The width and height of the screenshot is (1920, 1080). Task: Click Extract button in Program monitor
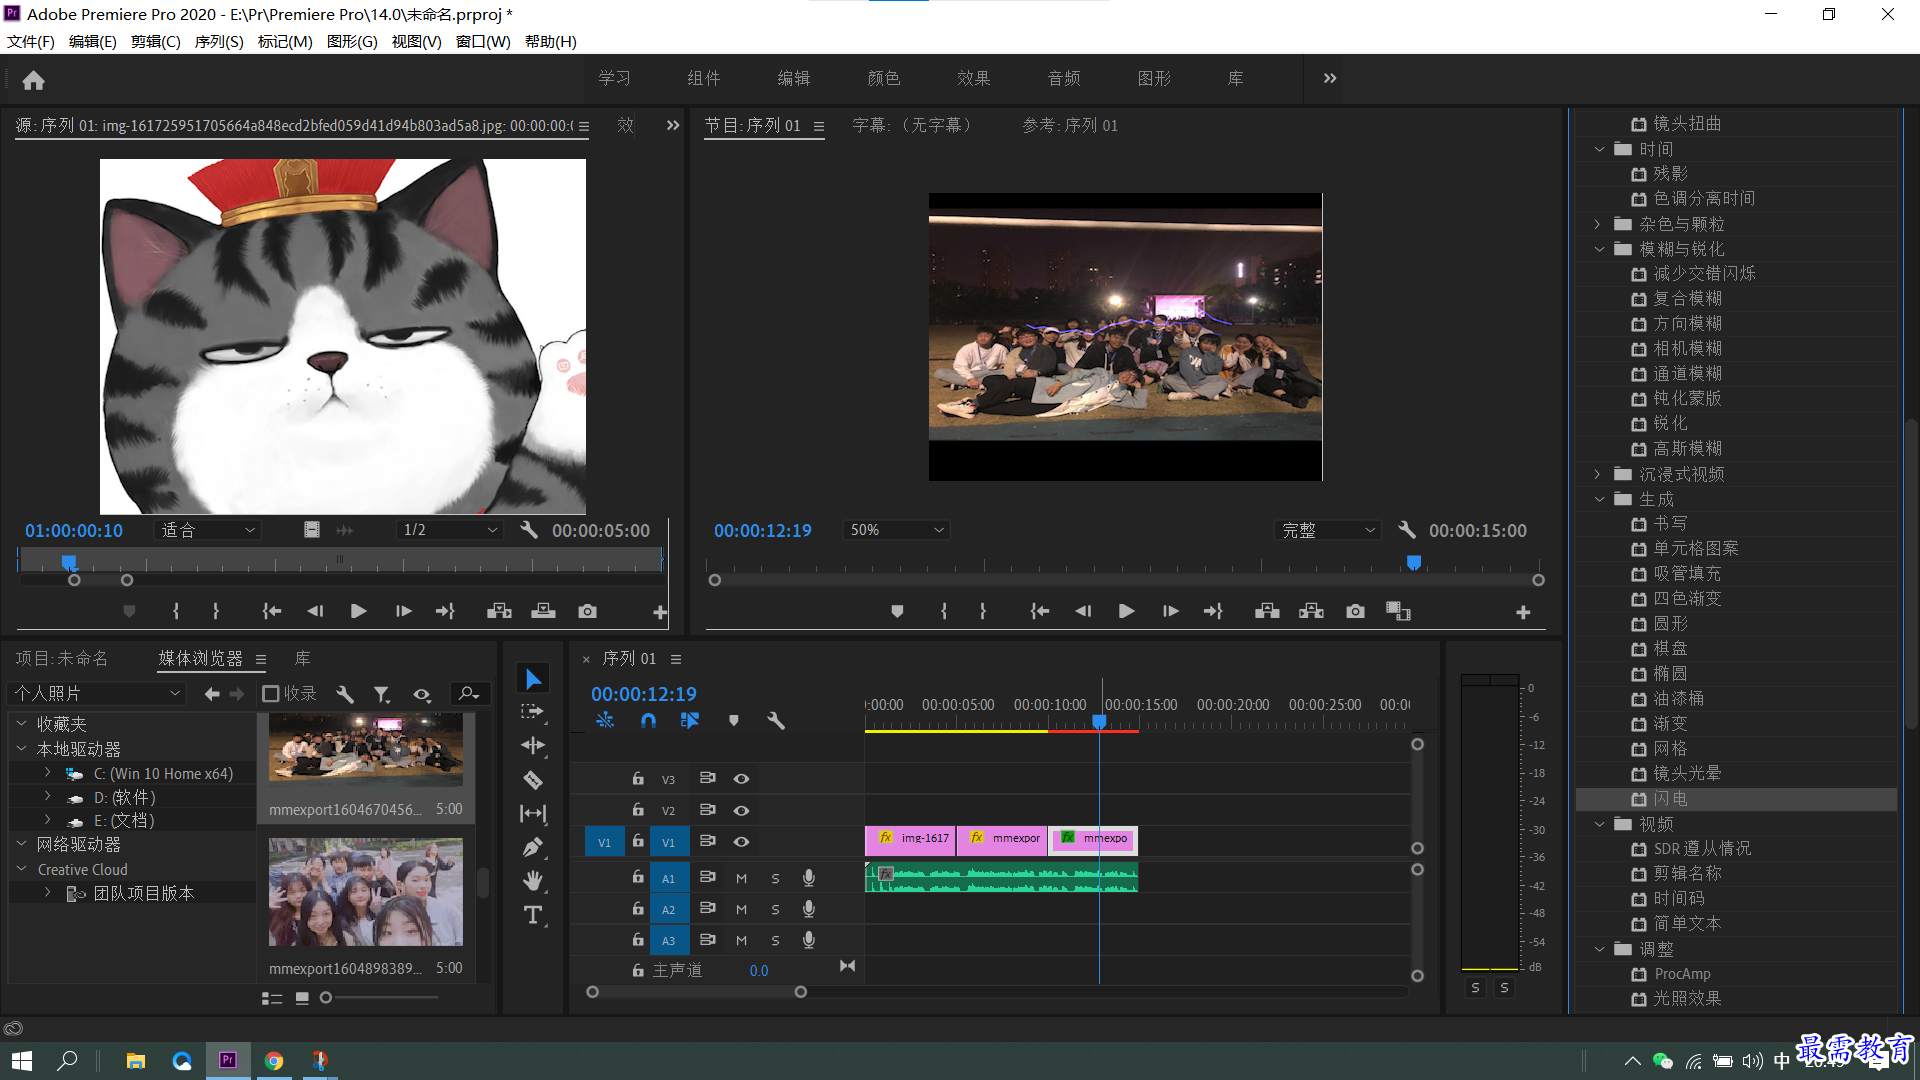click(x=1311, y=611)
